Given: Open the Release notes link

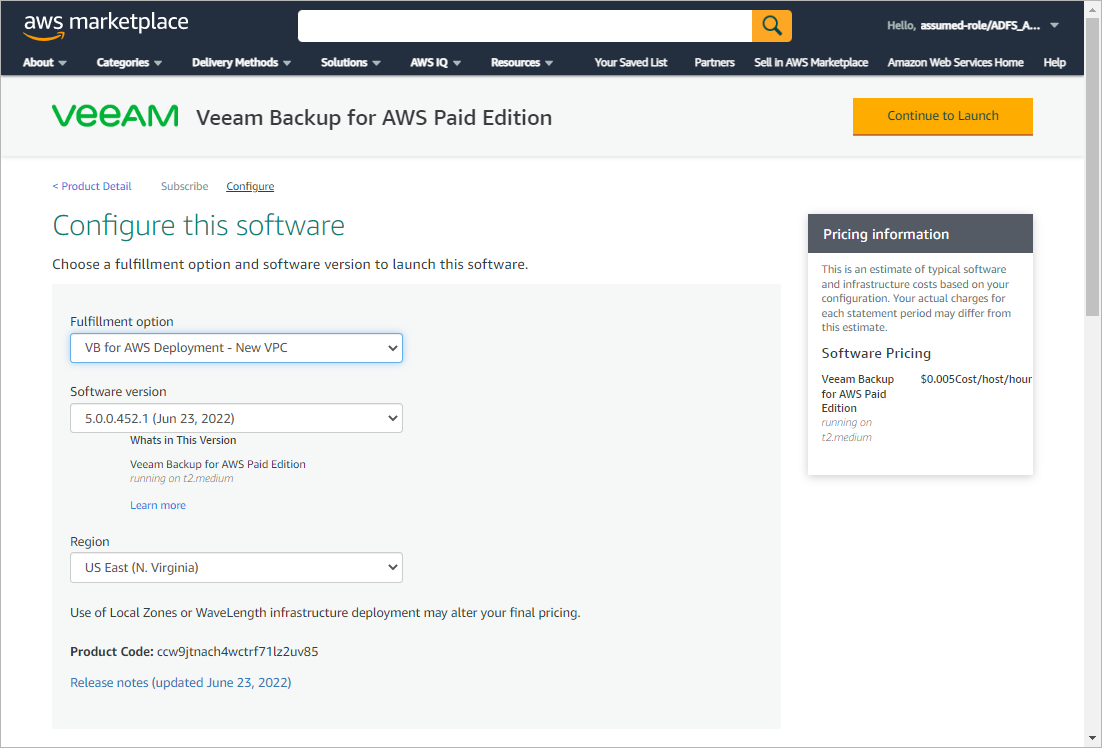Looking at the screenshot, I should pos(180,683).
